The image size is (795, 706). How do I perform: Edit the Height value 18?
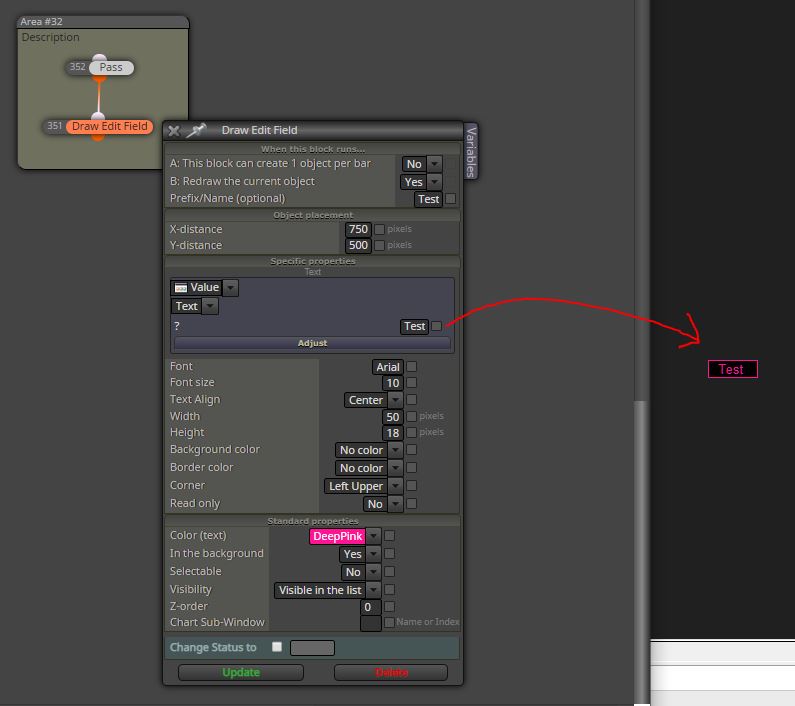[x=393, y=433]
